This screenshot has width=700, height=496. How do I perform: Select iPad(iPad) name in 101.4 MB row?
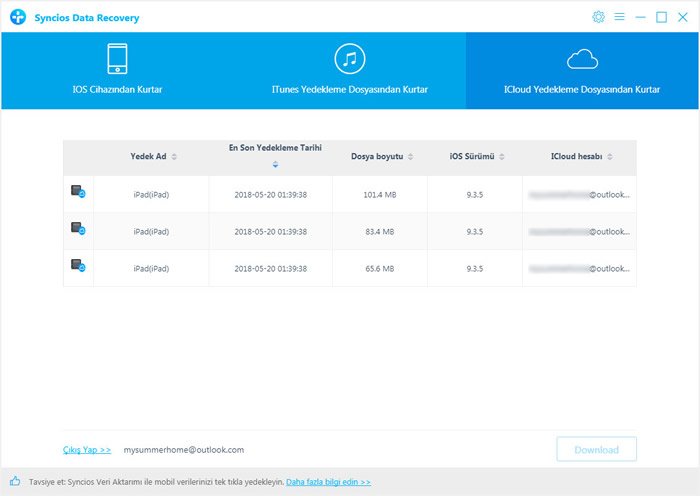click(x=151, y=195)
